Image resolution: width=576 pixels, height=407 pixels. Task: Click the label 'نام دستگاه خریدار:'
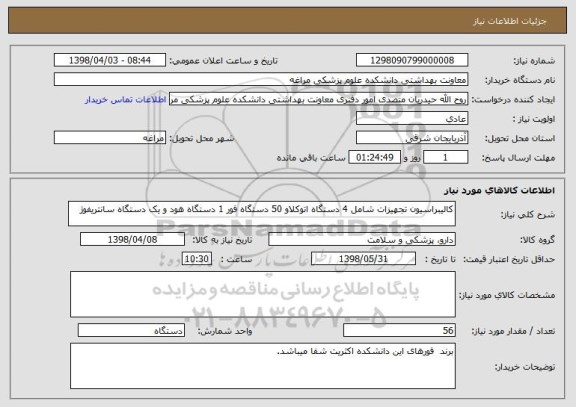pos(520,80)
